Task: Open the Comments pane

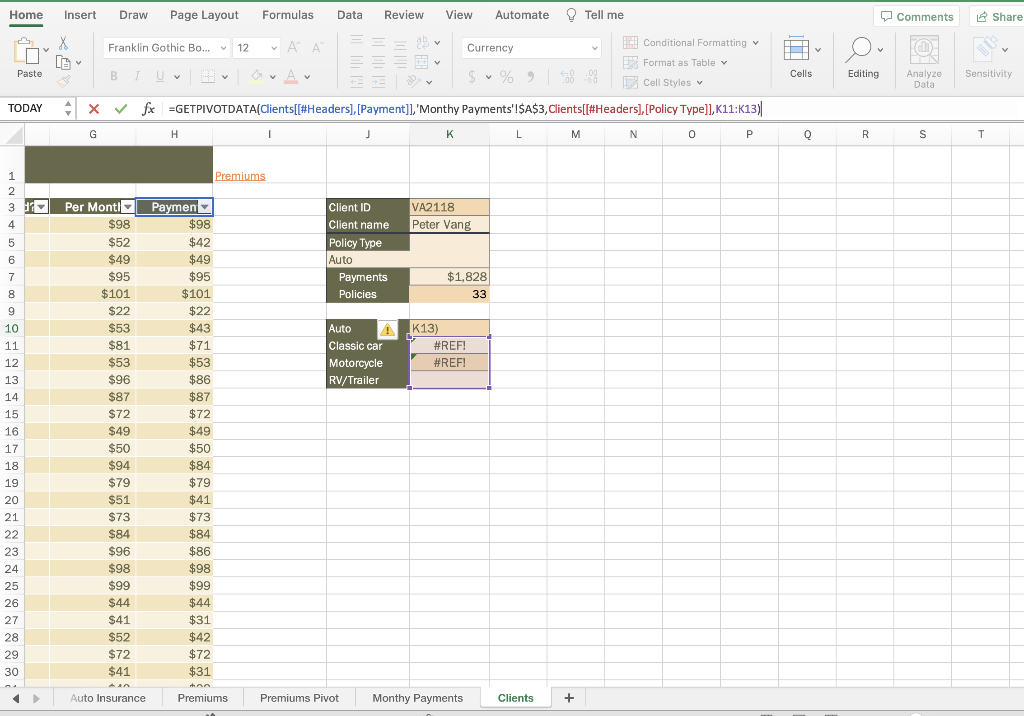Action: click(x=917, y=16)
